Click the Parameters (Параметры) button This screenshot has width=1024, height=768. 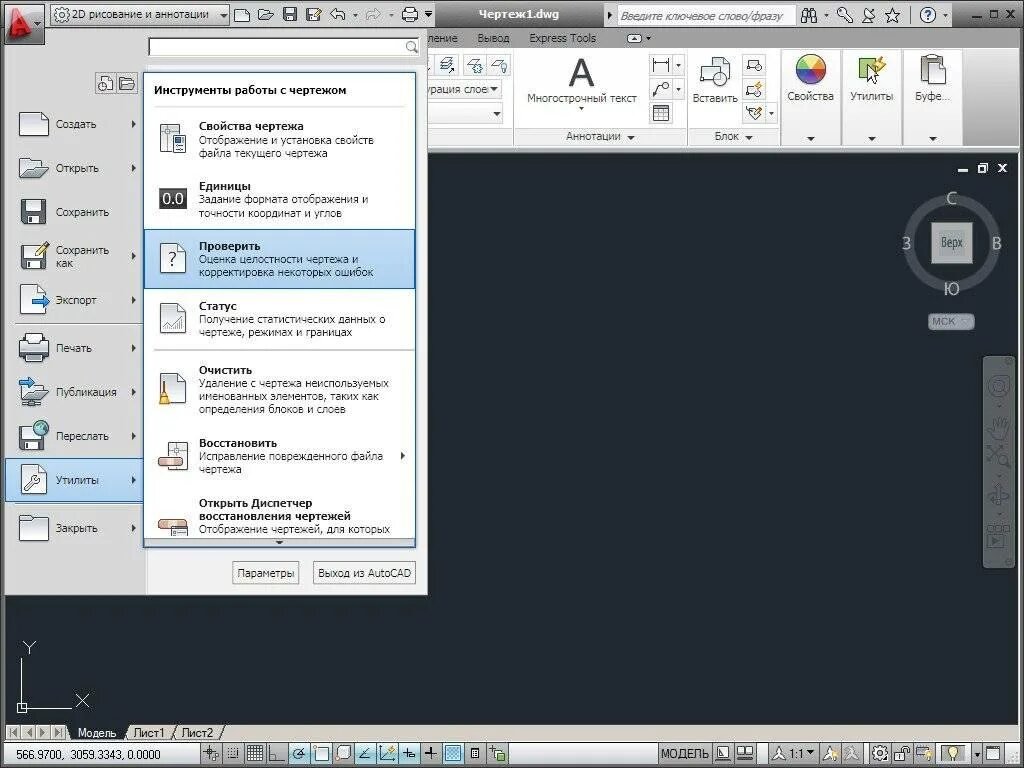tap(265, 573)
